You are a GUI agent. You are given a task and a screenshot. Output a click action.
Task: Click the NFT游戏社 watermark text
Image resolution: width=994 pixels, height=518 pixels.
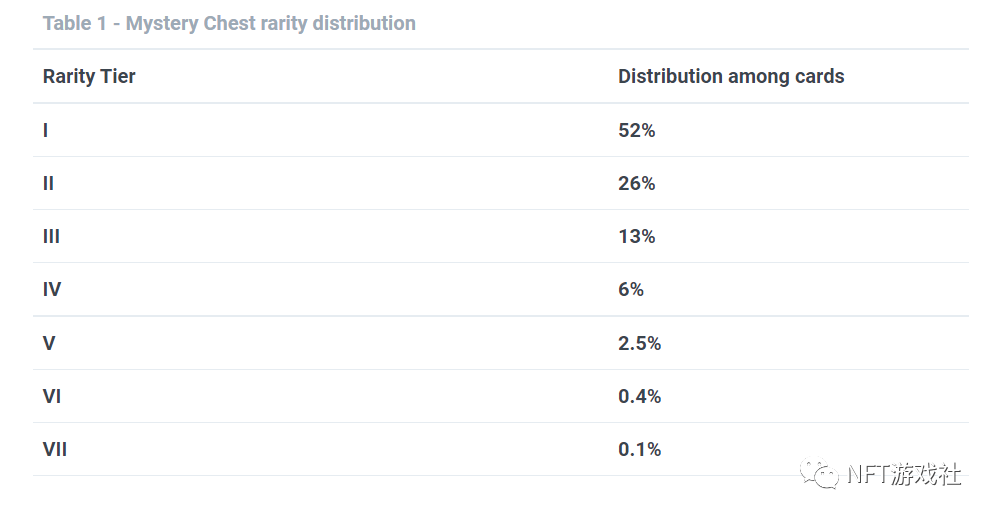tap(904, 474)
